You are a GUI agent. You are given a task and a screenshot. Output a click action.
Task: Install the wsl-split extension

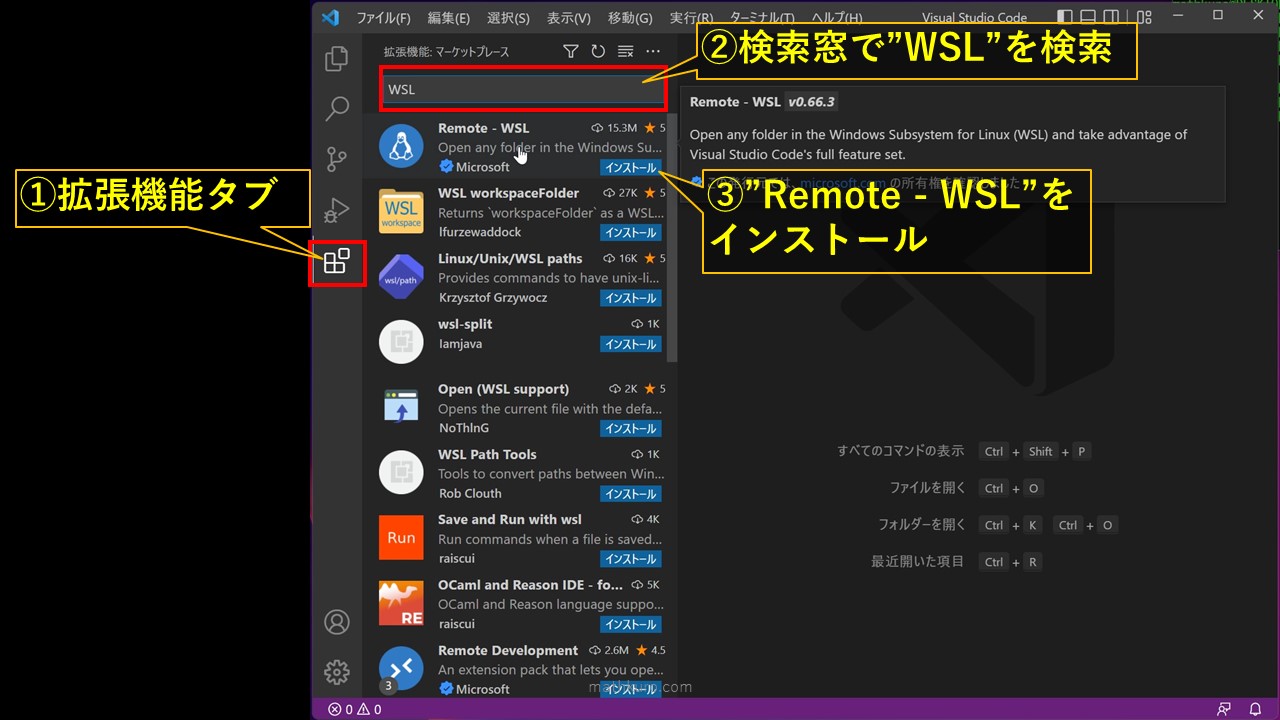pos(630,344)
